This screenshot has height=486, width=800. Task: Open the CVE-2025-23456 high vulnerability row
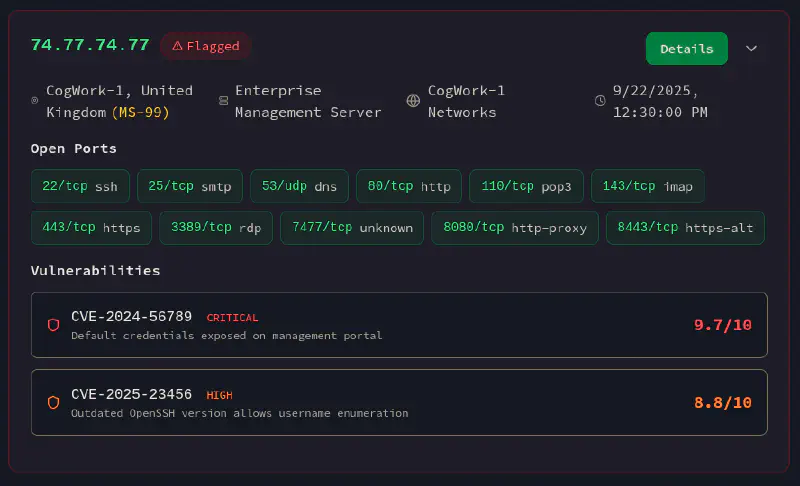point(399,402)
